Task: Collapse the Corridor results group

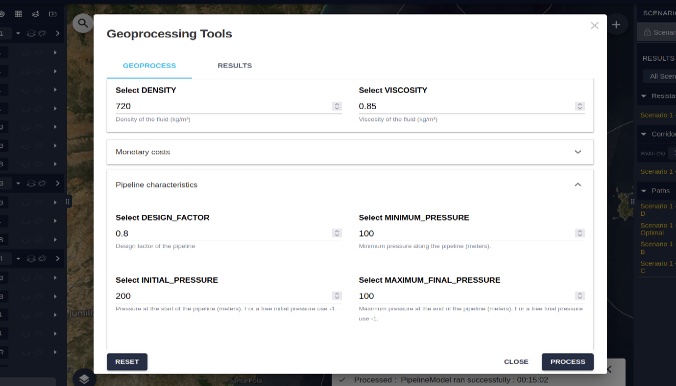Action: [644, 134]
